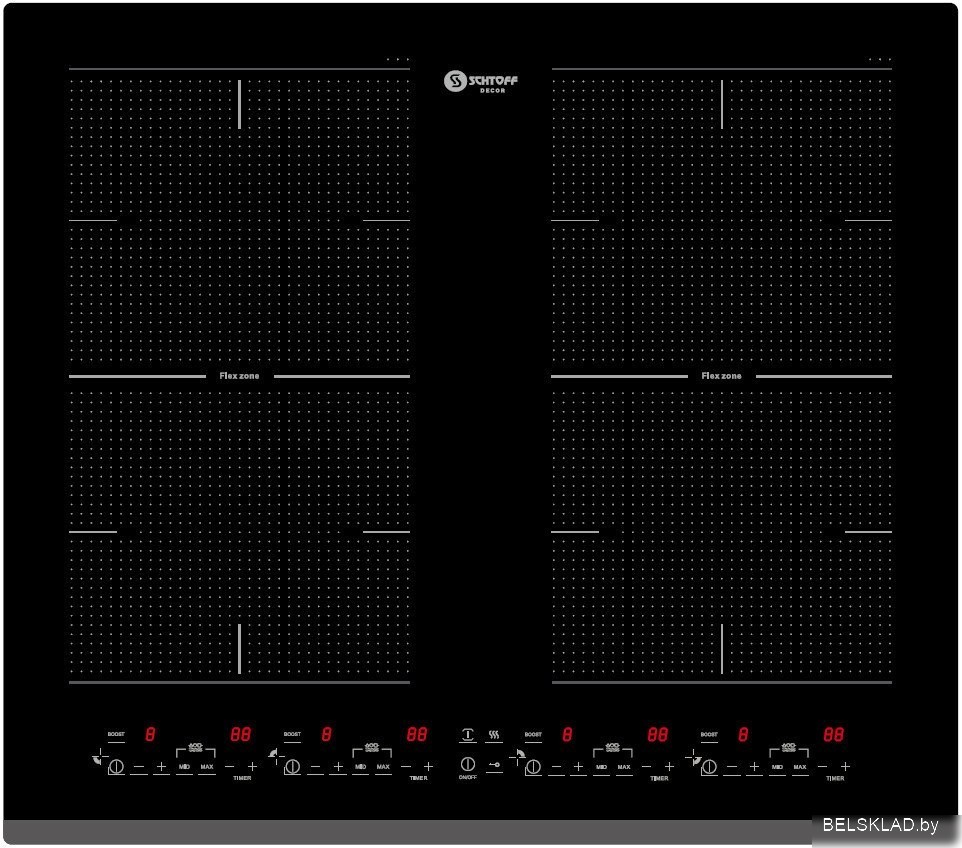Tap the left Flex zone label

tap(239, 376)
